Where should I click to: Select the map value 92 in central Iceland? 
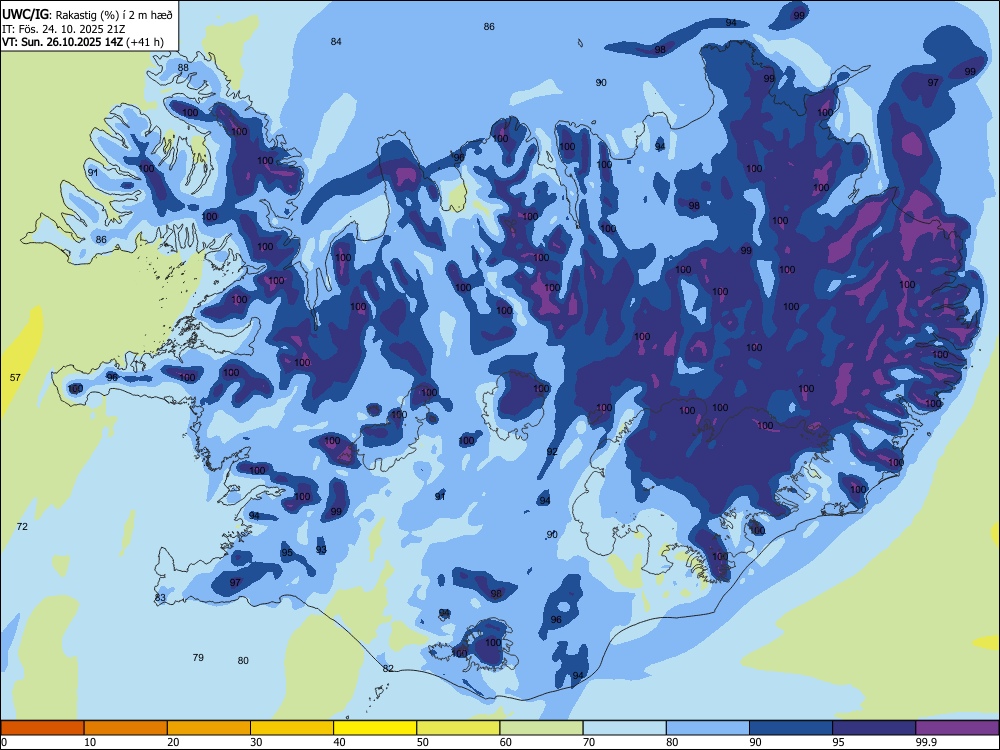click(x=552, y=452)
